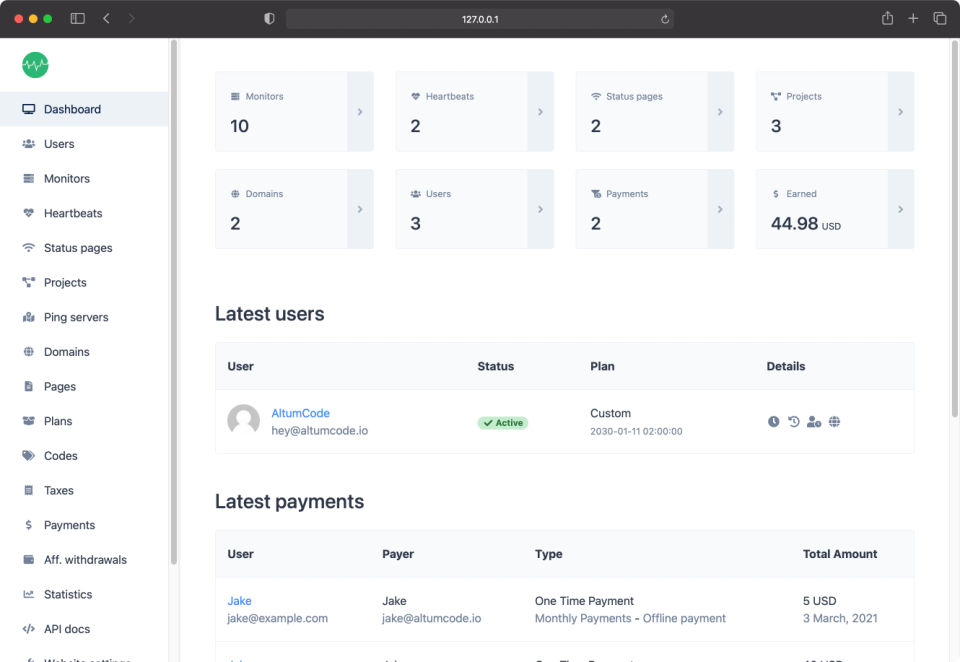
Task: Click the user-clock icon in AltumCode details
Action: tap(814, 421)
